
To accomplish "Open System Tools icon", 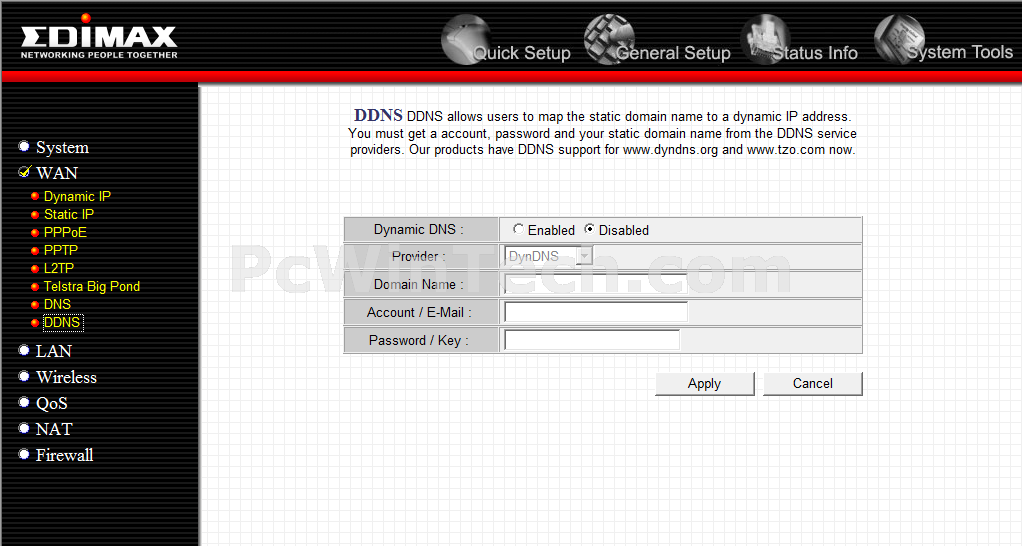I will [899, 39].
